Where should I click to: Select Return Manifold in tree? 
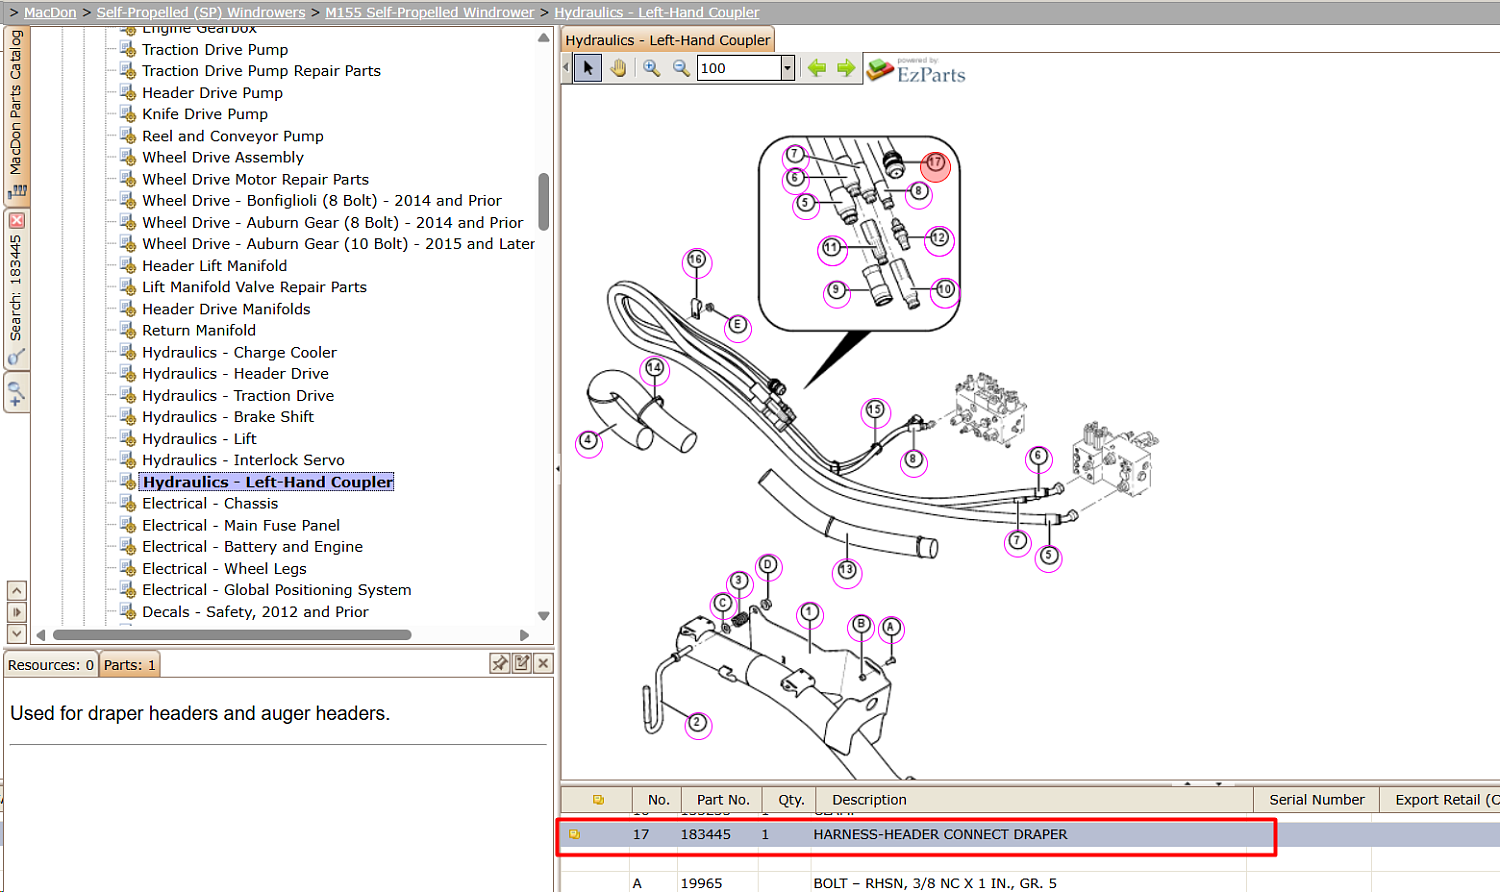pyautogui.click(x=199, y=331)
